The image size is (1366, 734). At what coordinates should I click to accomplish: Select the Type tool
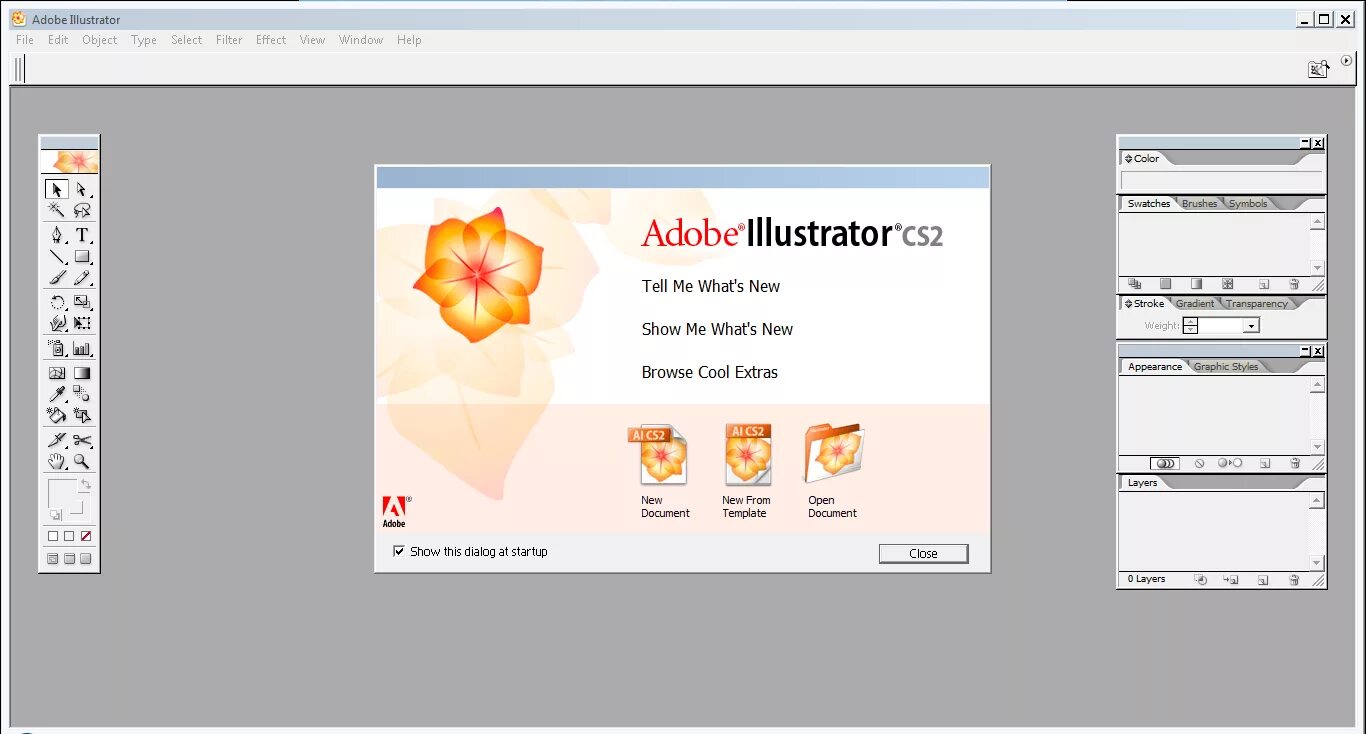[82, 235]
